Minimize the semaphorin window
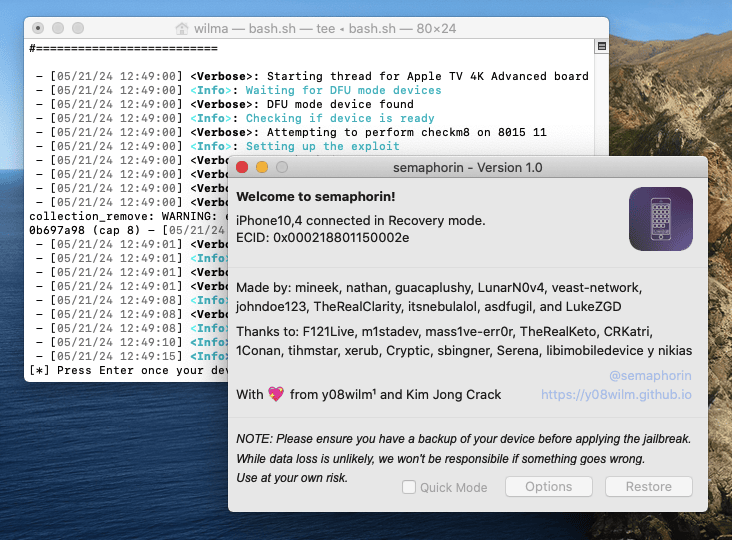 coord(262,168)
